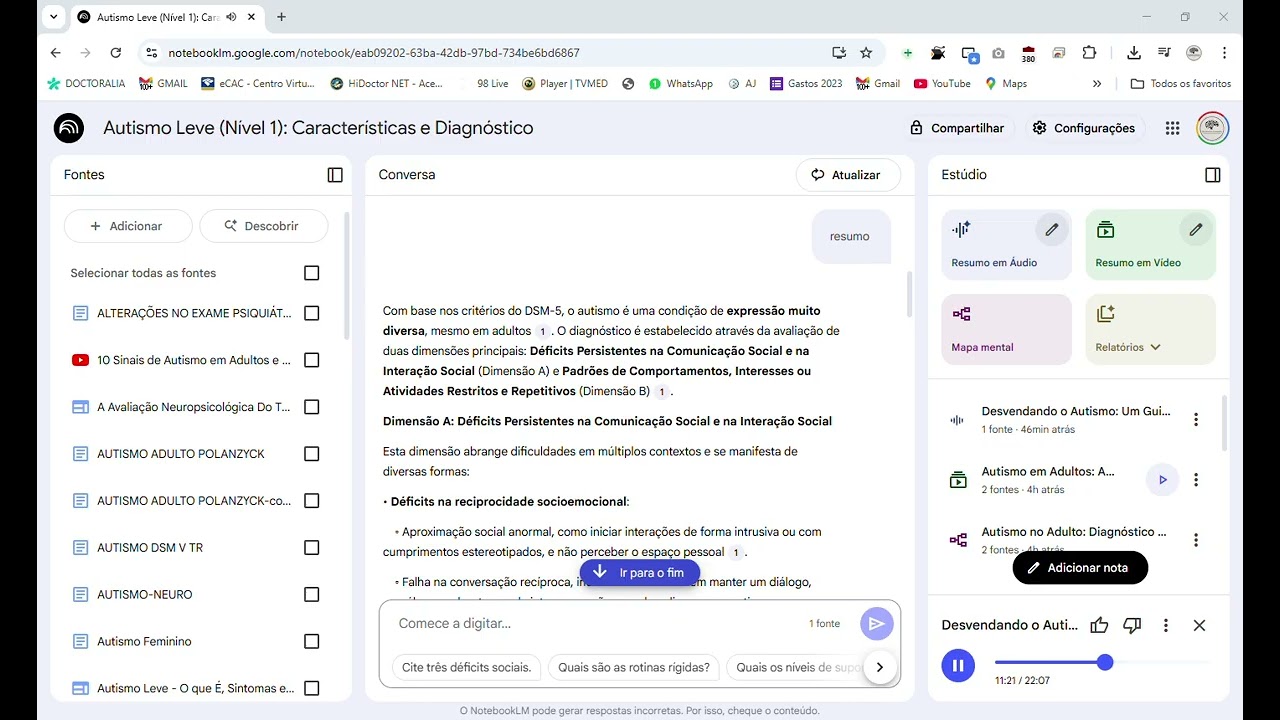Open options for Autismo em Adultos video
The height and width of the screenshot is (720, 1280).
click(x=1196, y=480)
